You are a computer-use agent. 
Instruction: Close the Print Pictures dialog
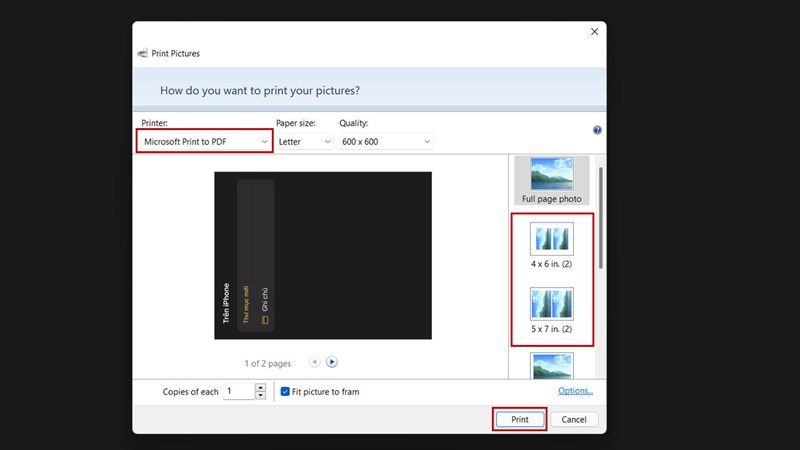click(594, 32)
